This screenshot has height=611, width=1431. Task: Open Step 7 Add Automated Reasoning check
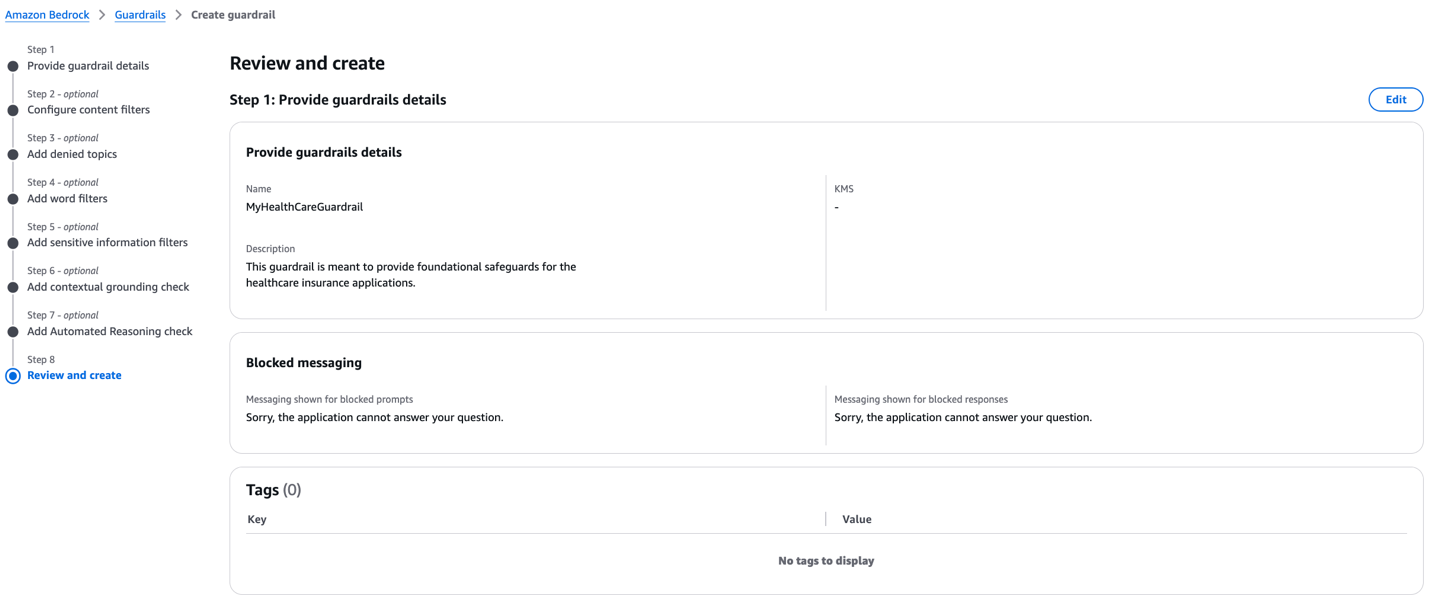pos(109,331)
